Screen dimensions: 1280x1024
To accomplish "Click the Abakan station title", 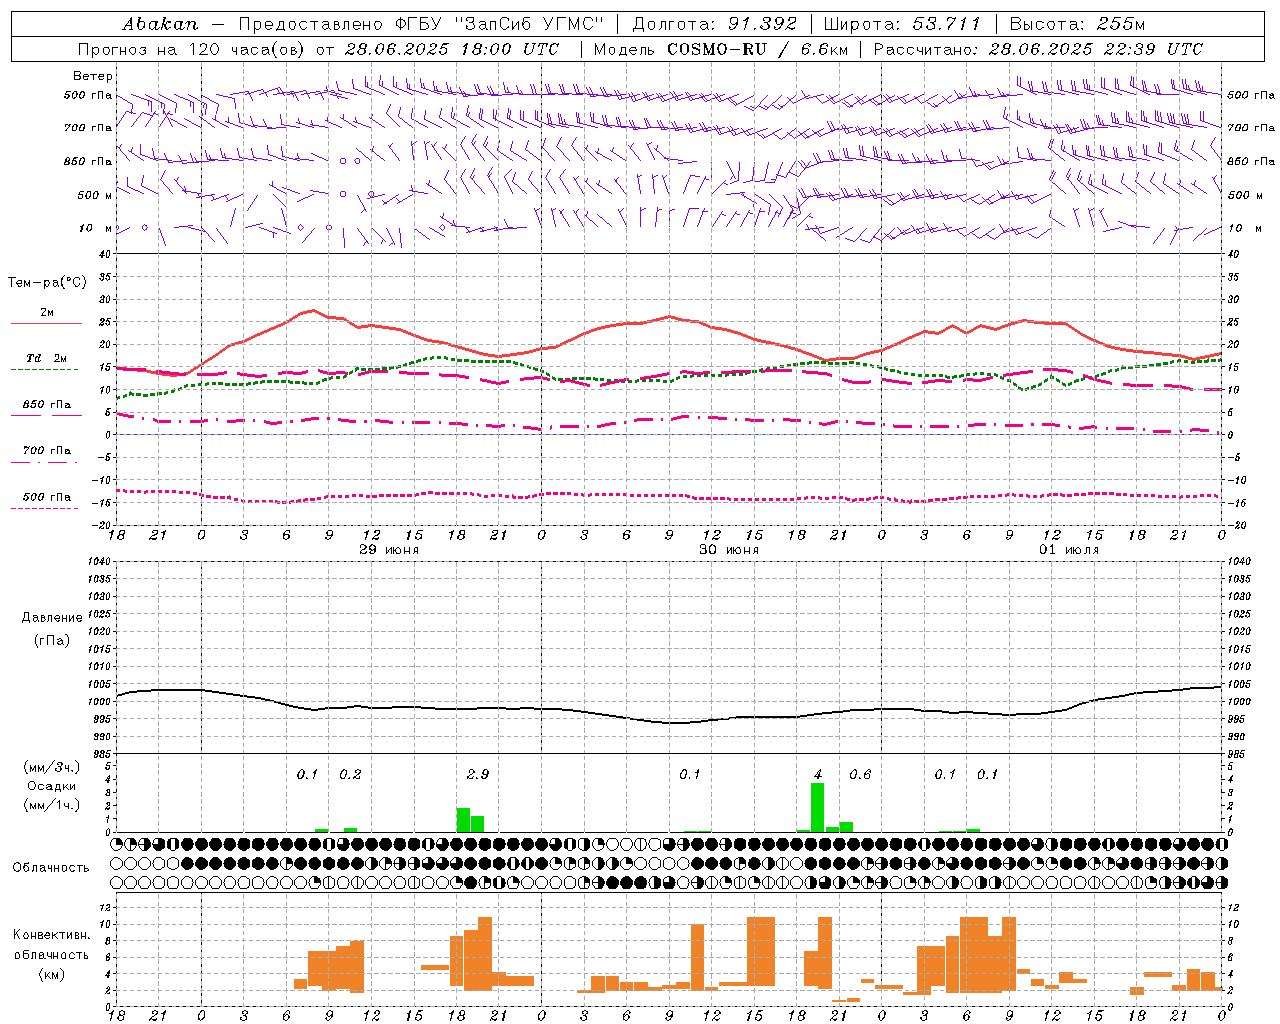I will (x=160, y=24).
